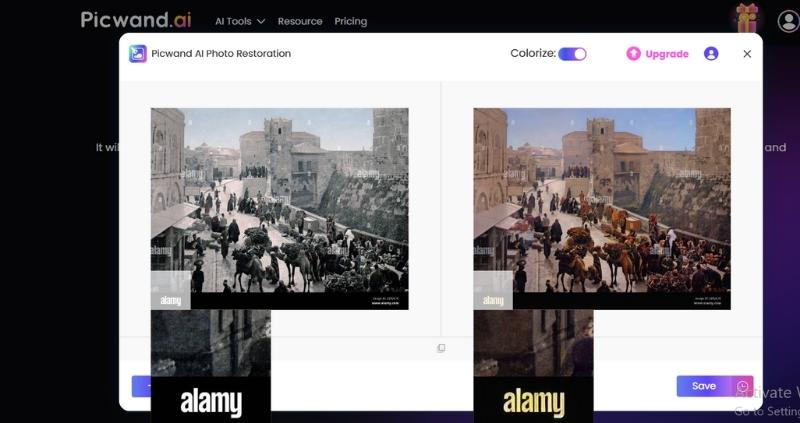This screenshot has width=800, height=423.
Task: Toggle the Colorize switch
Action: (x=572, y=54)
